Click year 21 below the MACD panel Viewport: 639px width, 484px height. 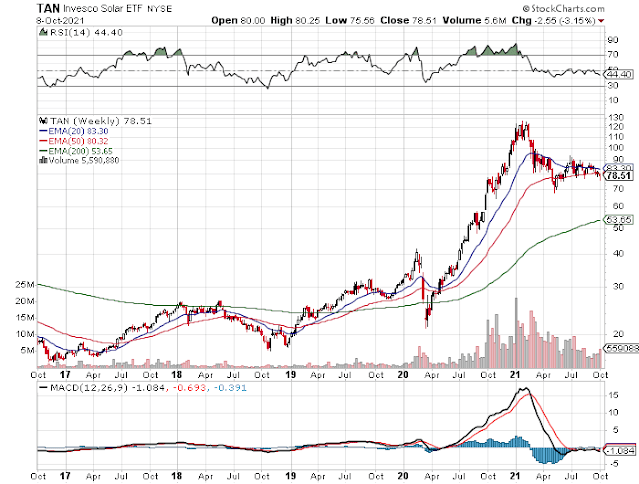pyautogui.click(x=516, y=475)
